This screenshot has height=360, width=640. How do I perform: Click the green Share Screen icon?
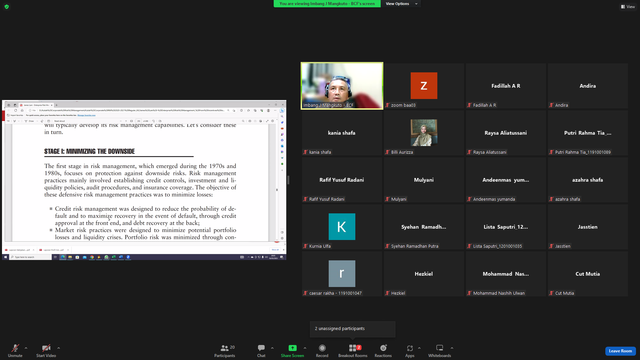tap(293, 348)
